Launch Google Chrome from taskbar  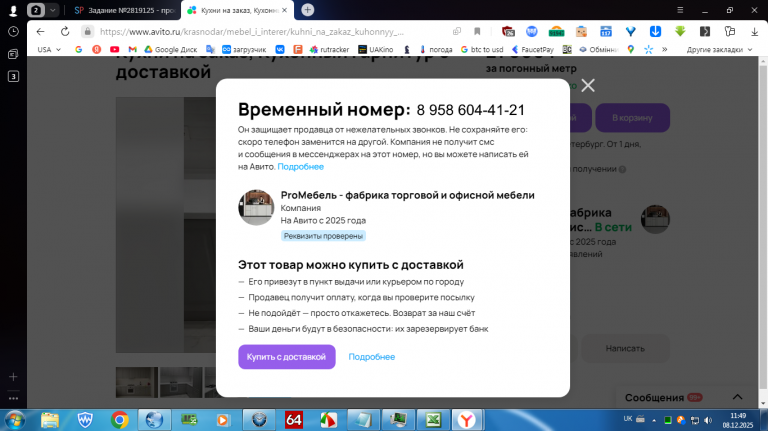point(120,420)
